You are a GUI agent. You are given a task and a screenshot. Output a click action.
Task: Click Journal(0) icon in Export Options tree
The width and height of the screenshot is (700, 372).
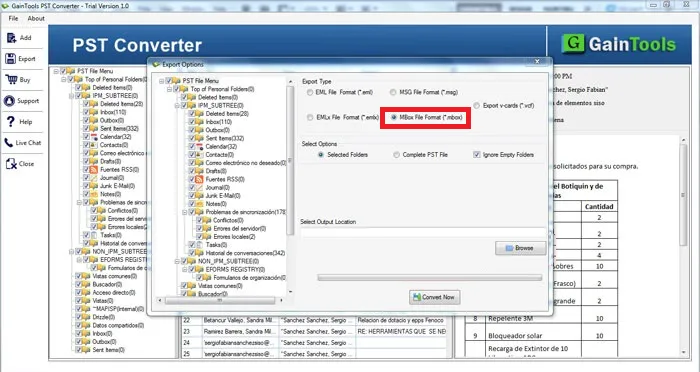(x=200, y=188)
